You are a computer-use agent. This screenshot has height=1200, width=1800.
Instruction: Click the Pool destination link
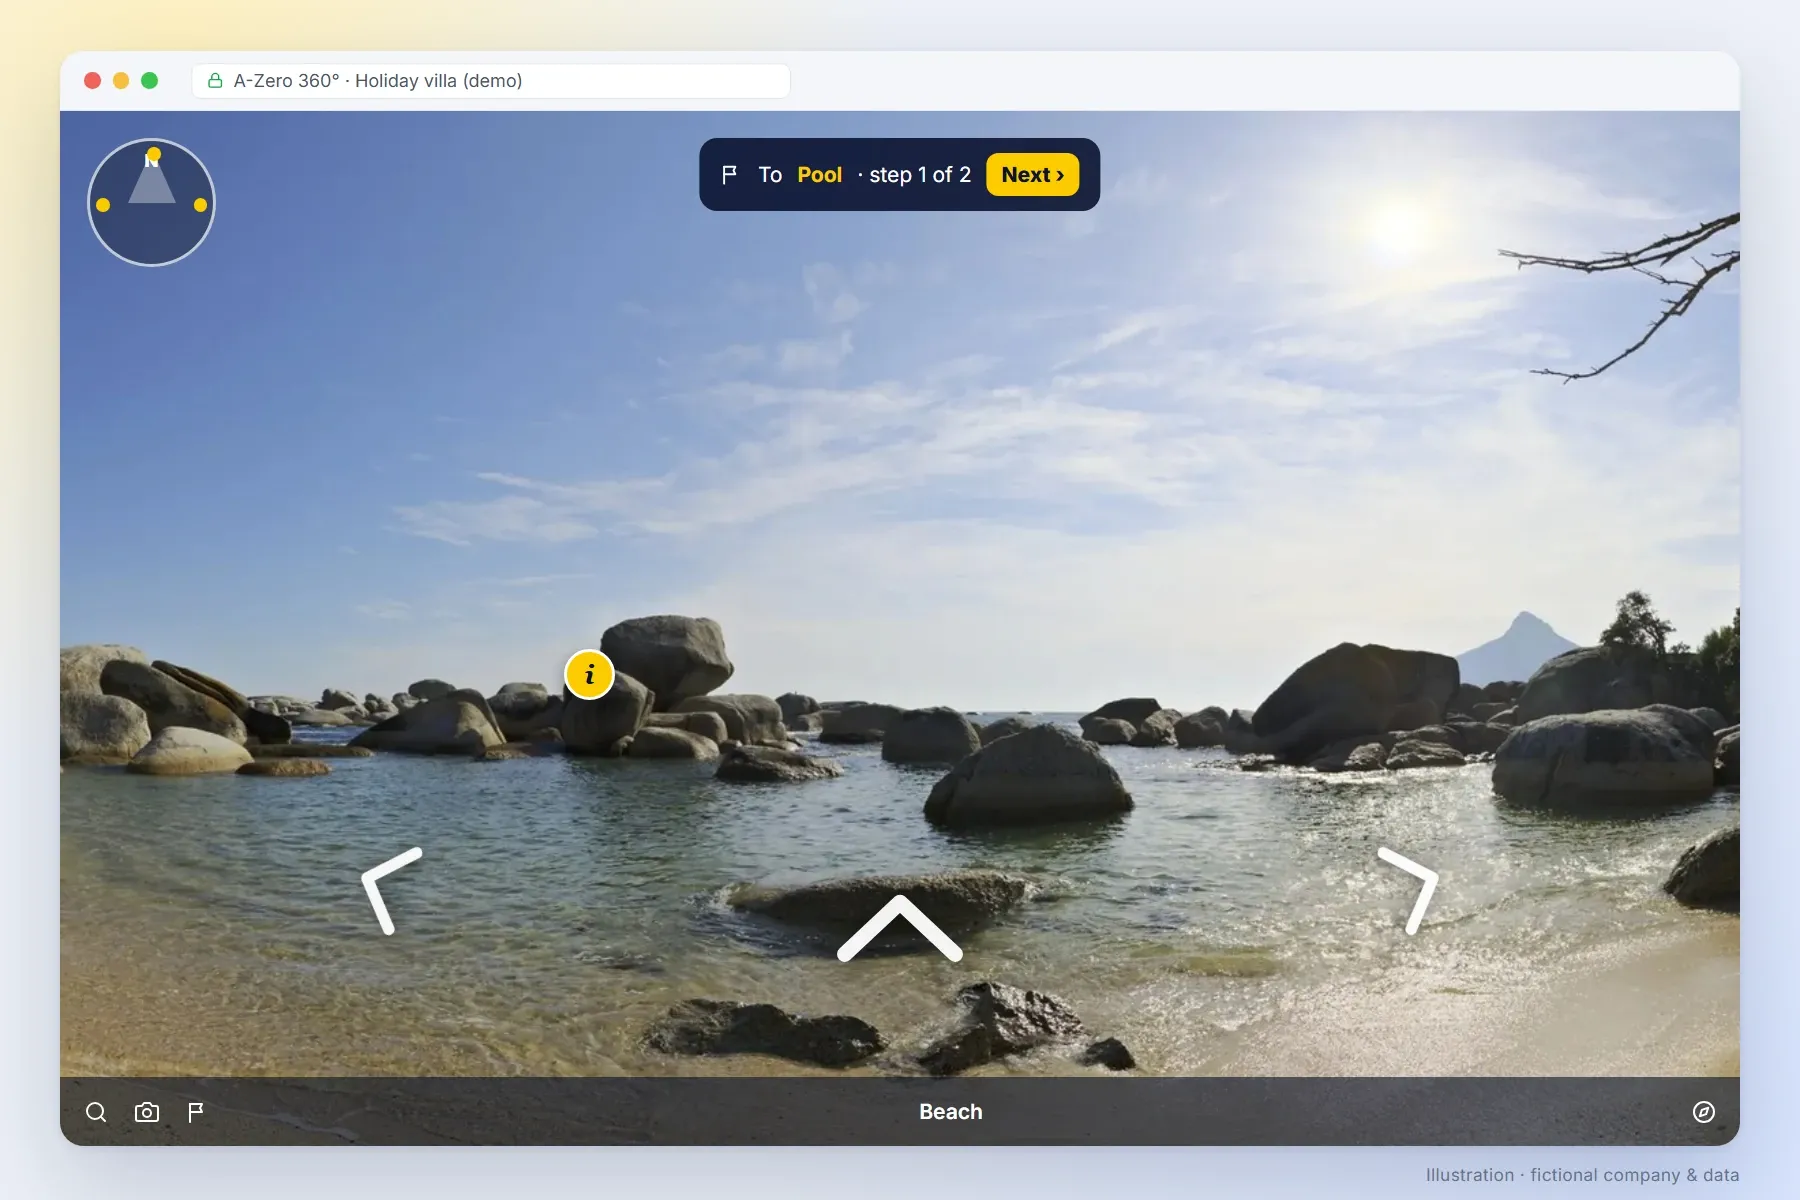820,175
